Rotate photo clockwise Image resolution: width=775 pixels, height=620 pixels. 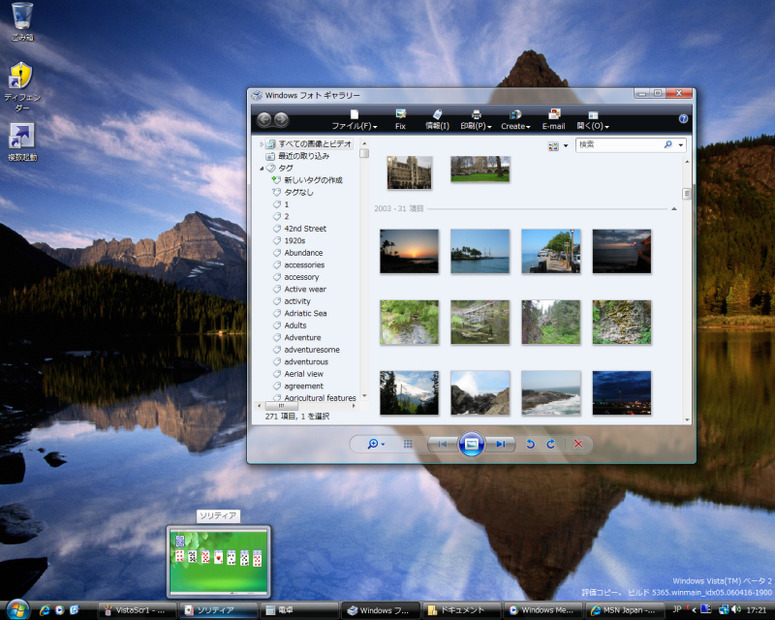coord(551,444)
